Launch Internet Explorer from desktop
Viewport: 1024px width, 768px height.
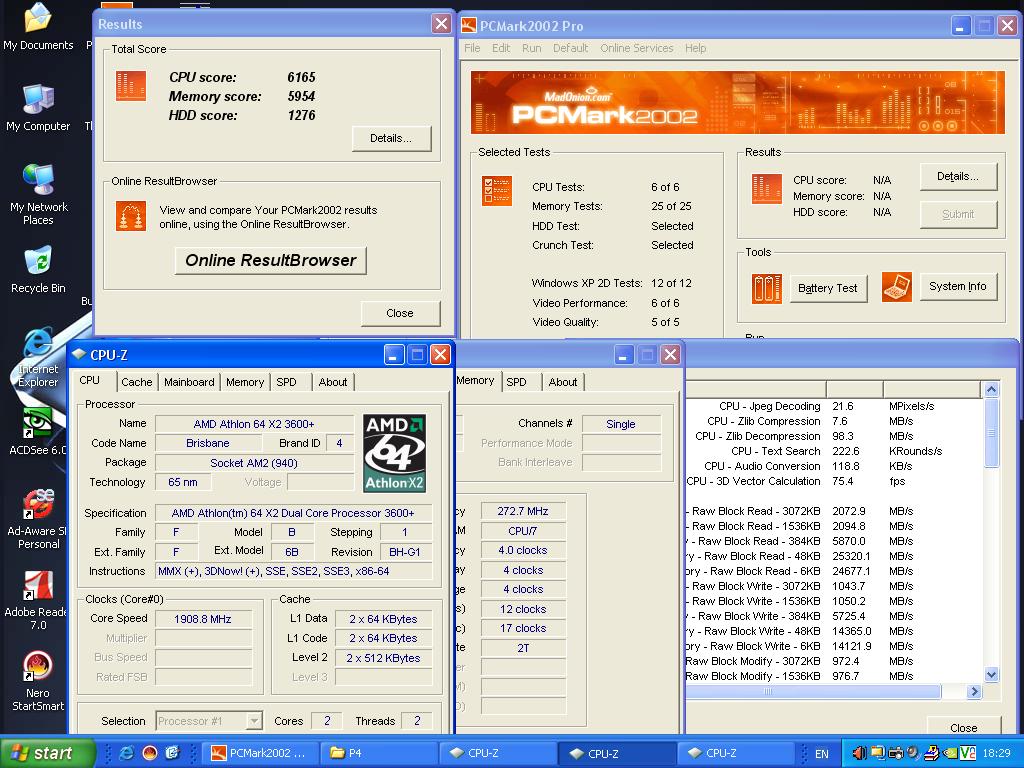[x=38, y=358]
